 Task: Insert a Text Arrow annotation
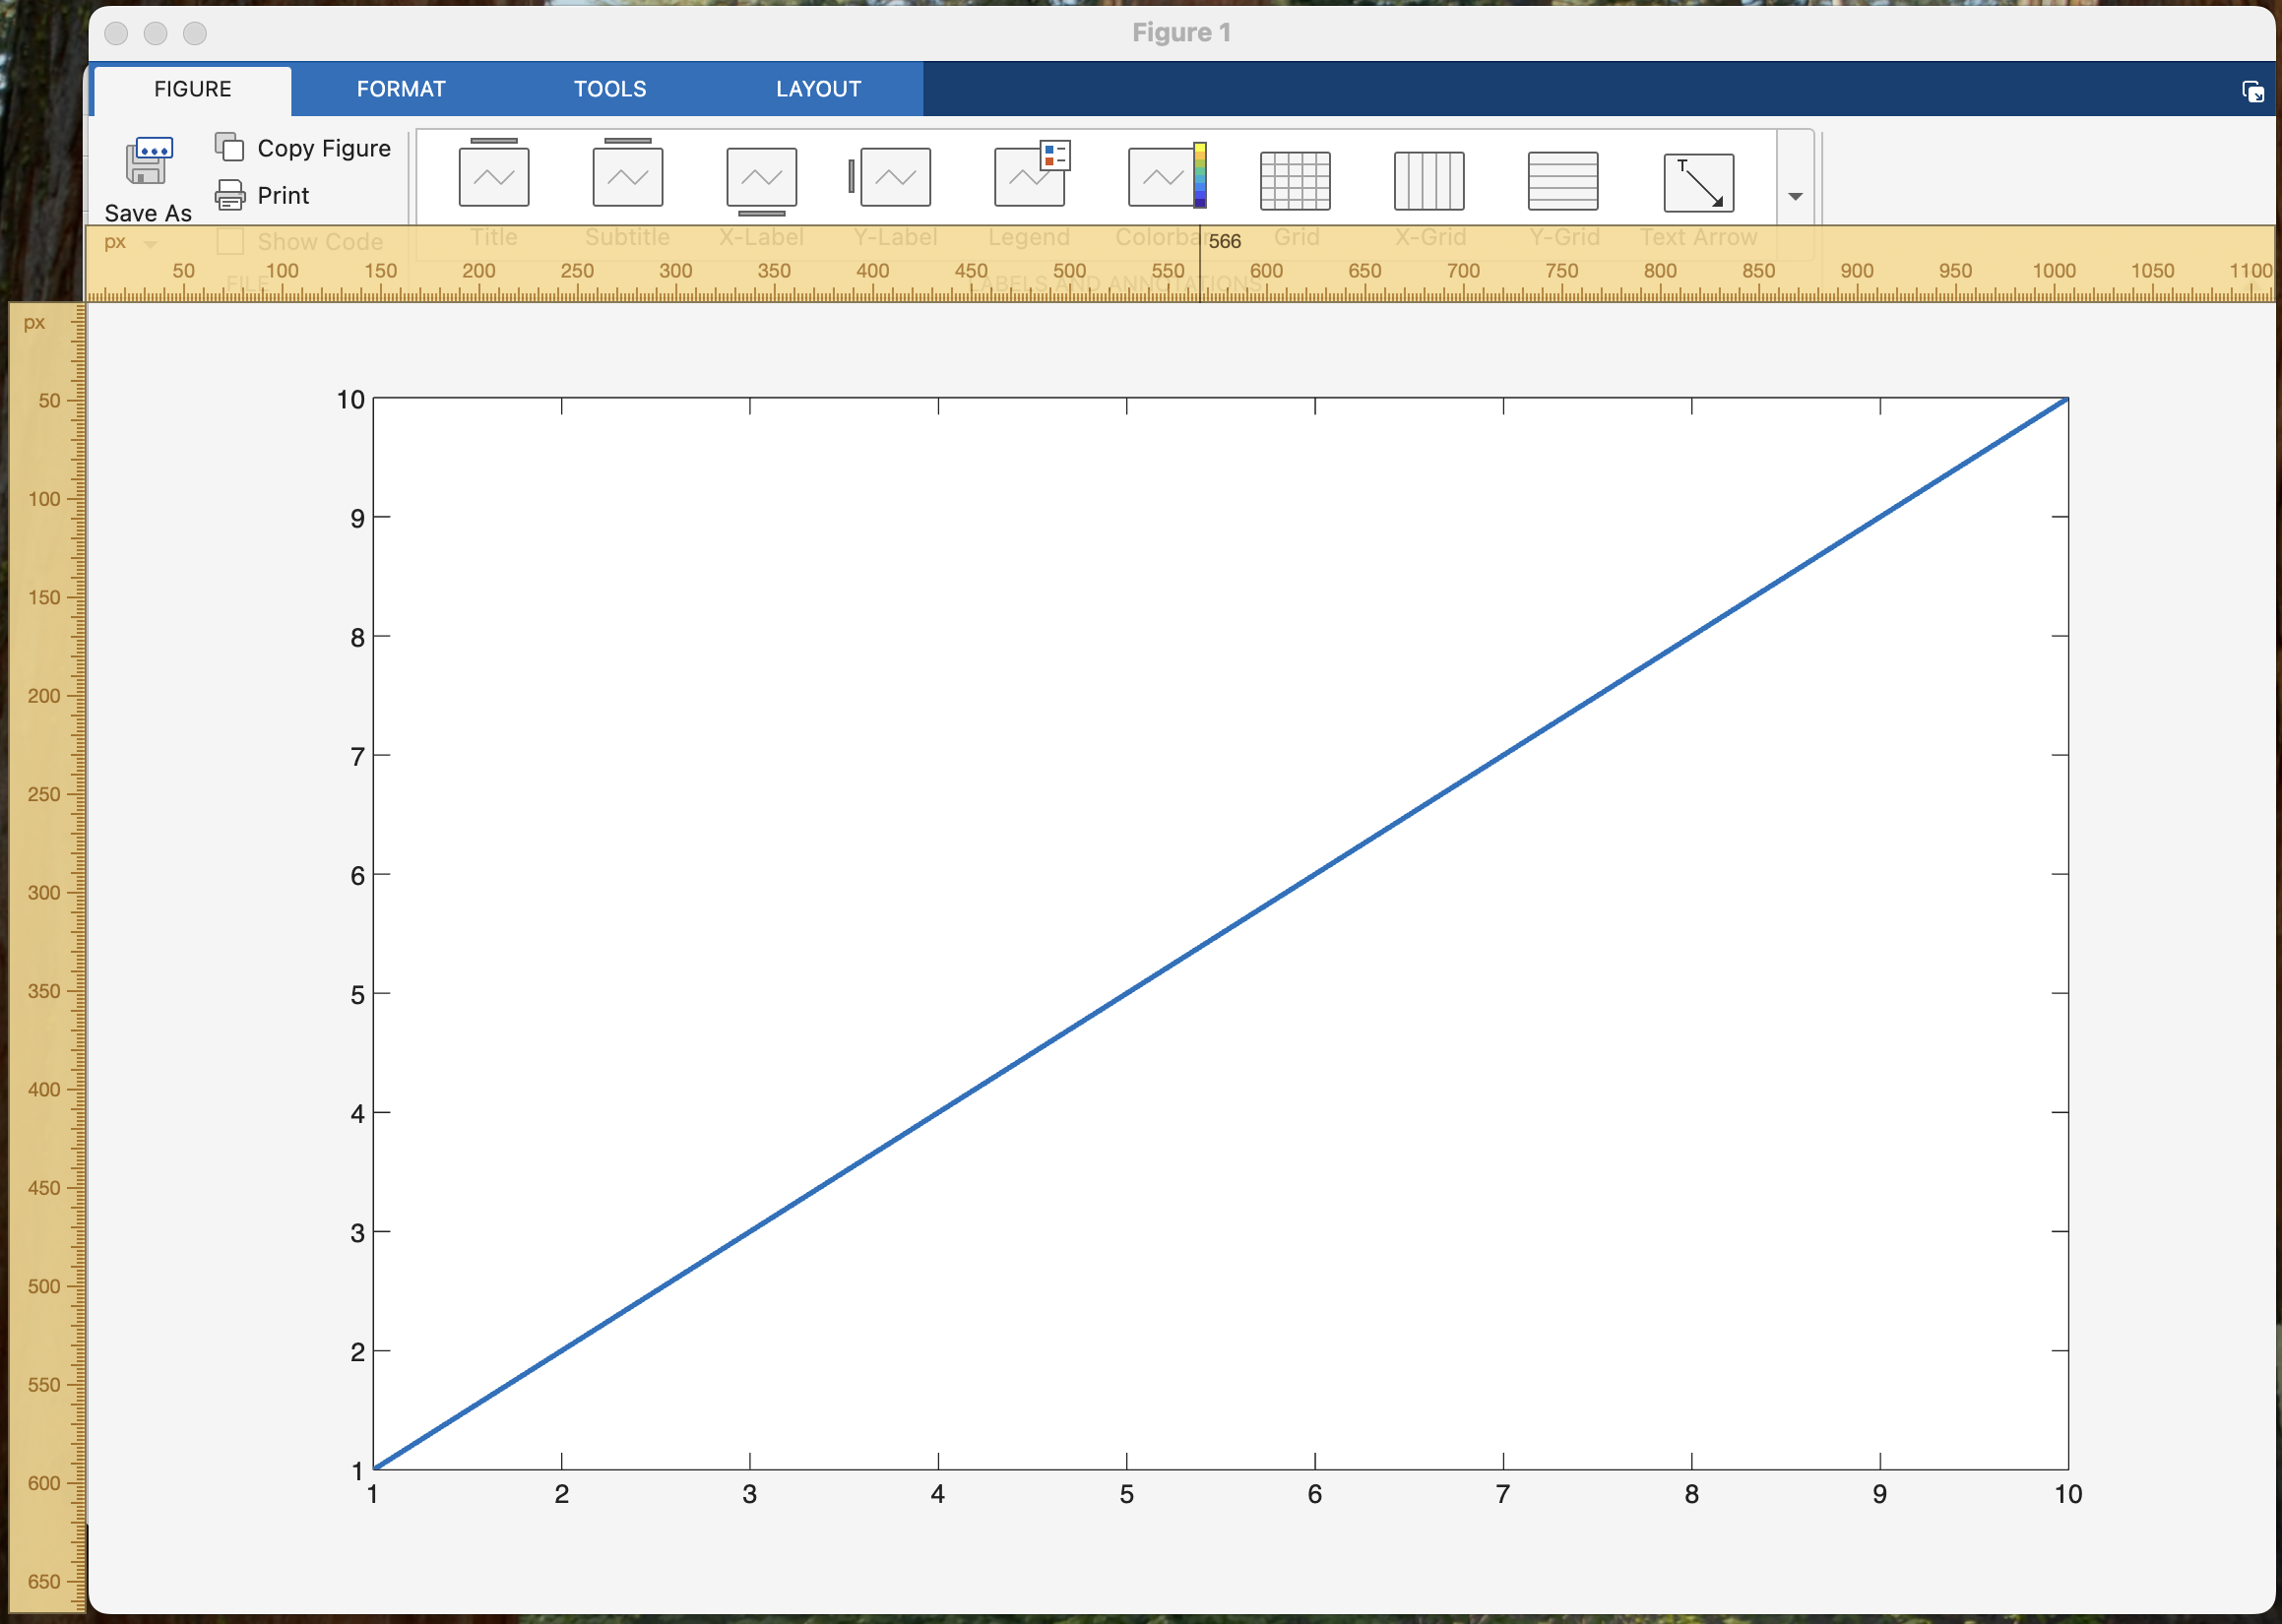[1698, 182]
